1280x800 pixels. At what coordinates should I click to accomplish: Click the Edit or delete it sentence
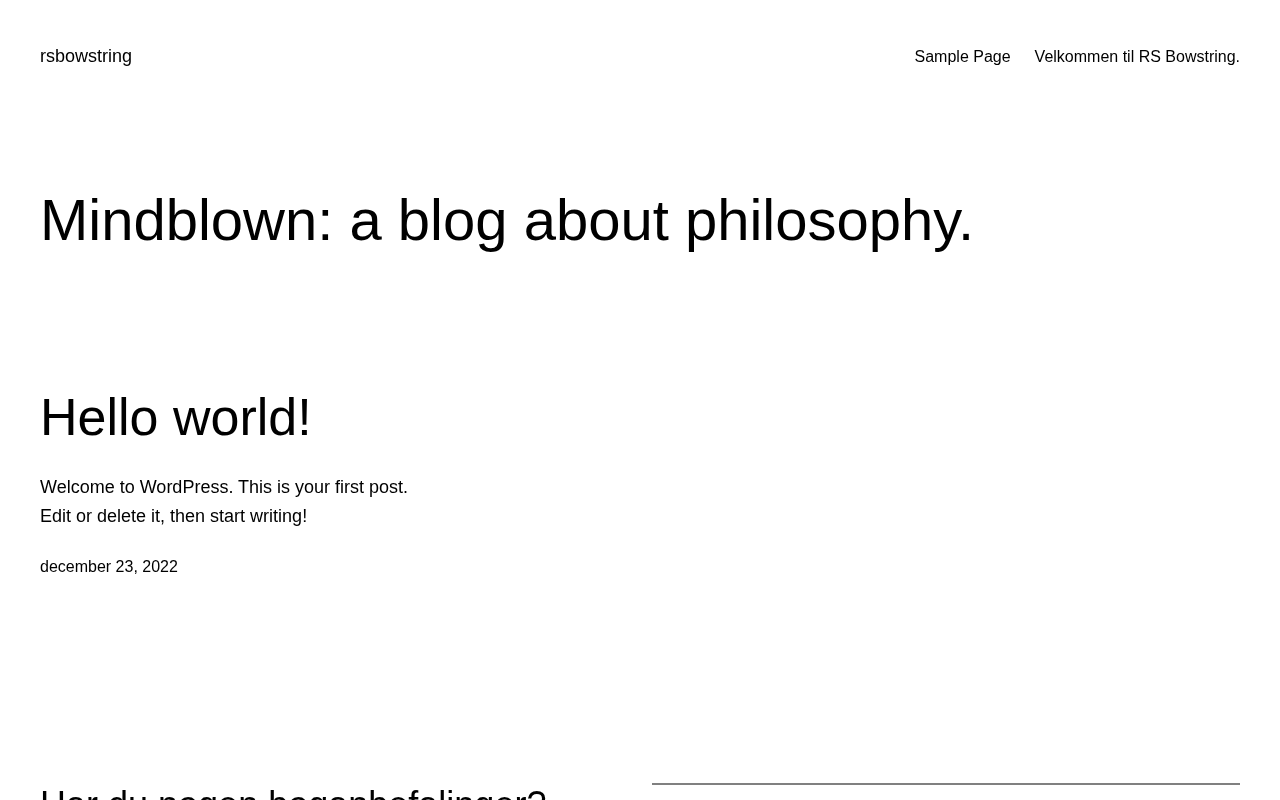pyautogui.click(x=173, y=516)
